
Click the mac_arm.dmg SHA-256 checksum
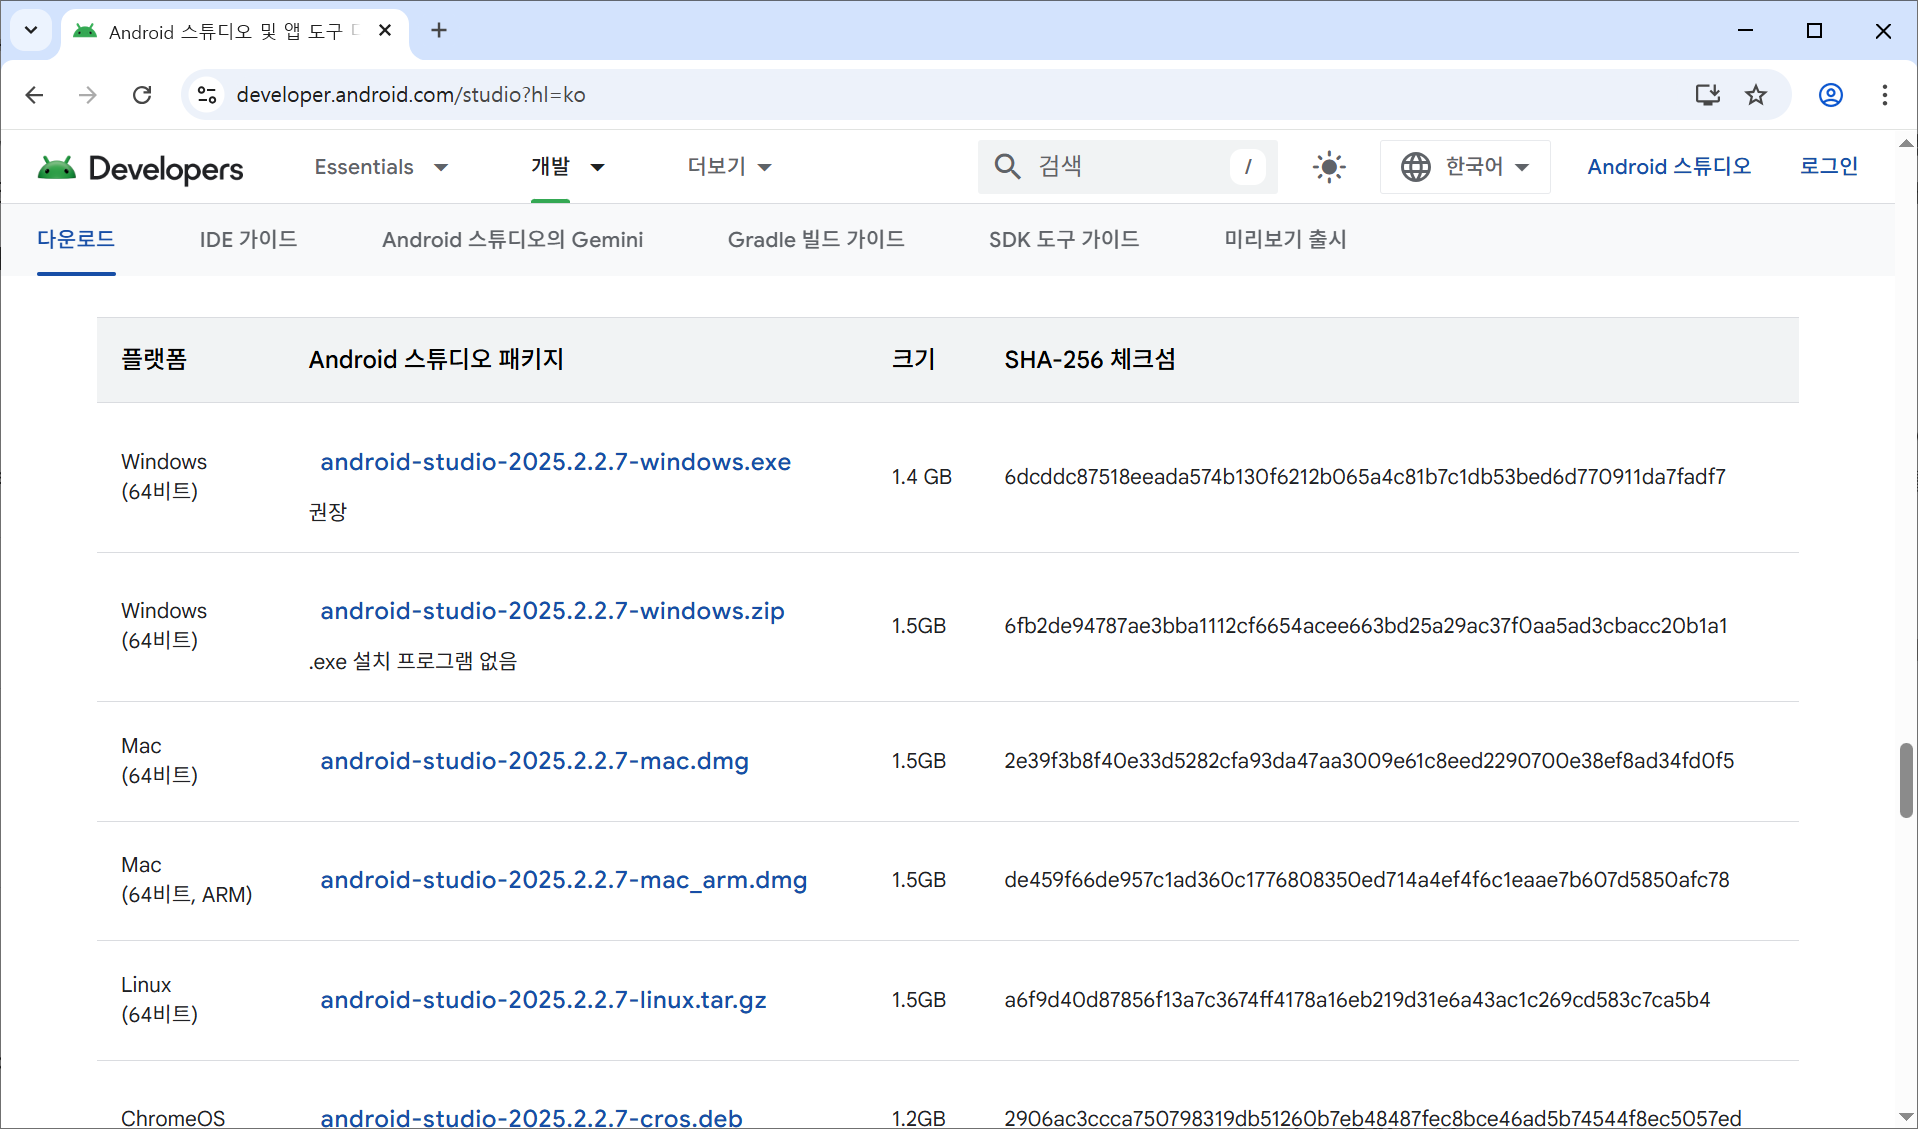pyautogui.click(x=1367, y=880)
